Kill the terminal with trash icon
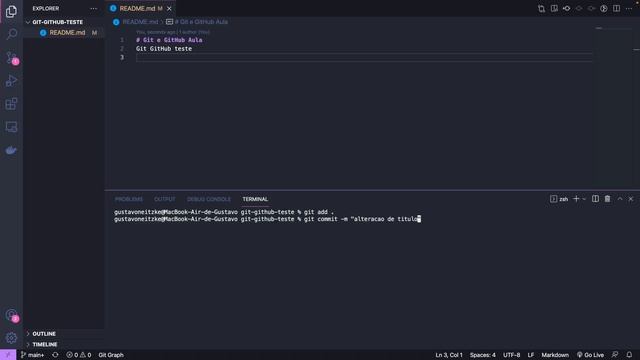The image size is (640, 360). click(608, 199)
